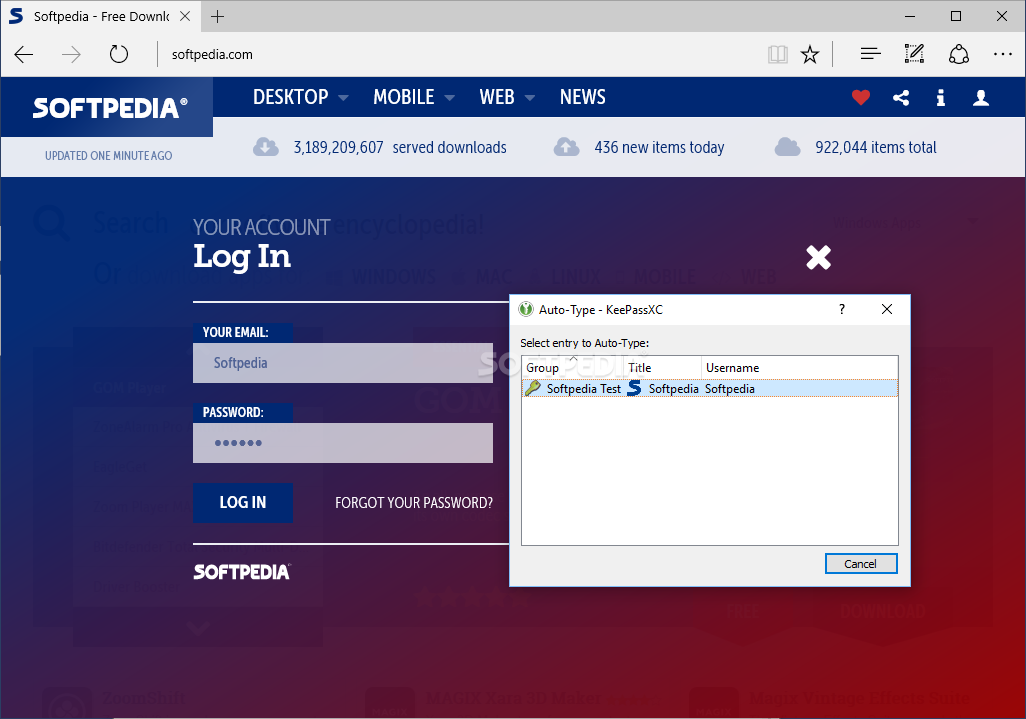Select the Softpedia username cell in entry row
The width and height of the screenshot is (1026, 719).
(730, 389)
